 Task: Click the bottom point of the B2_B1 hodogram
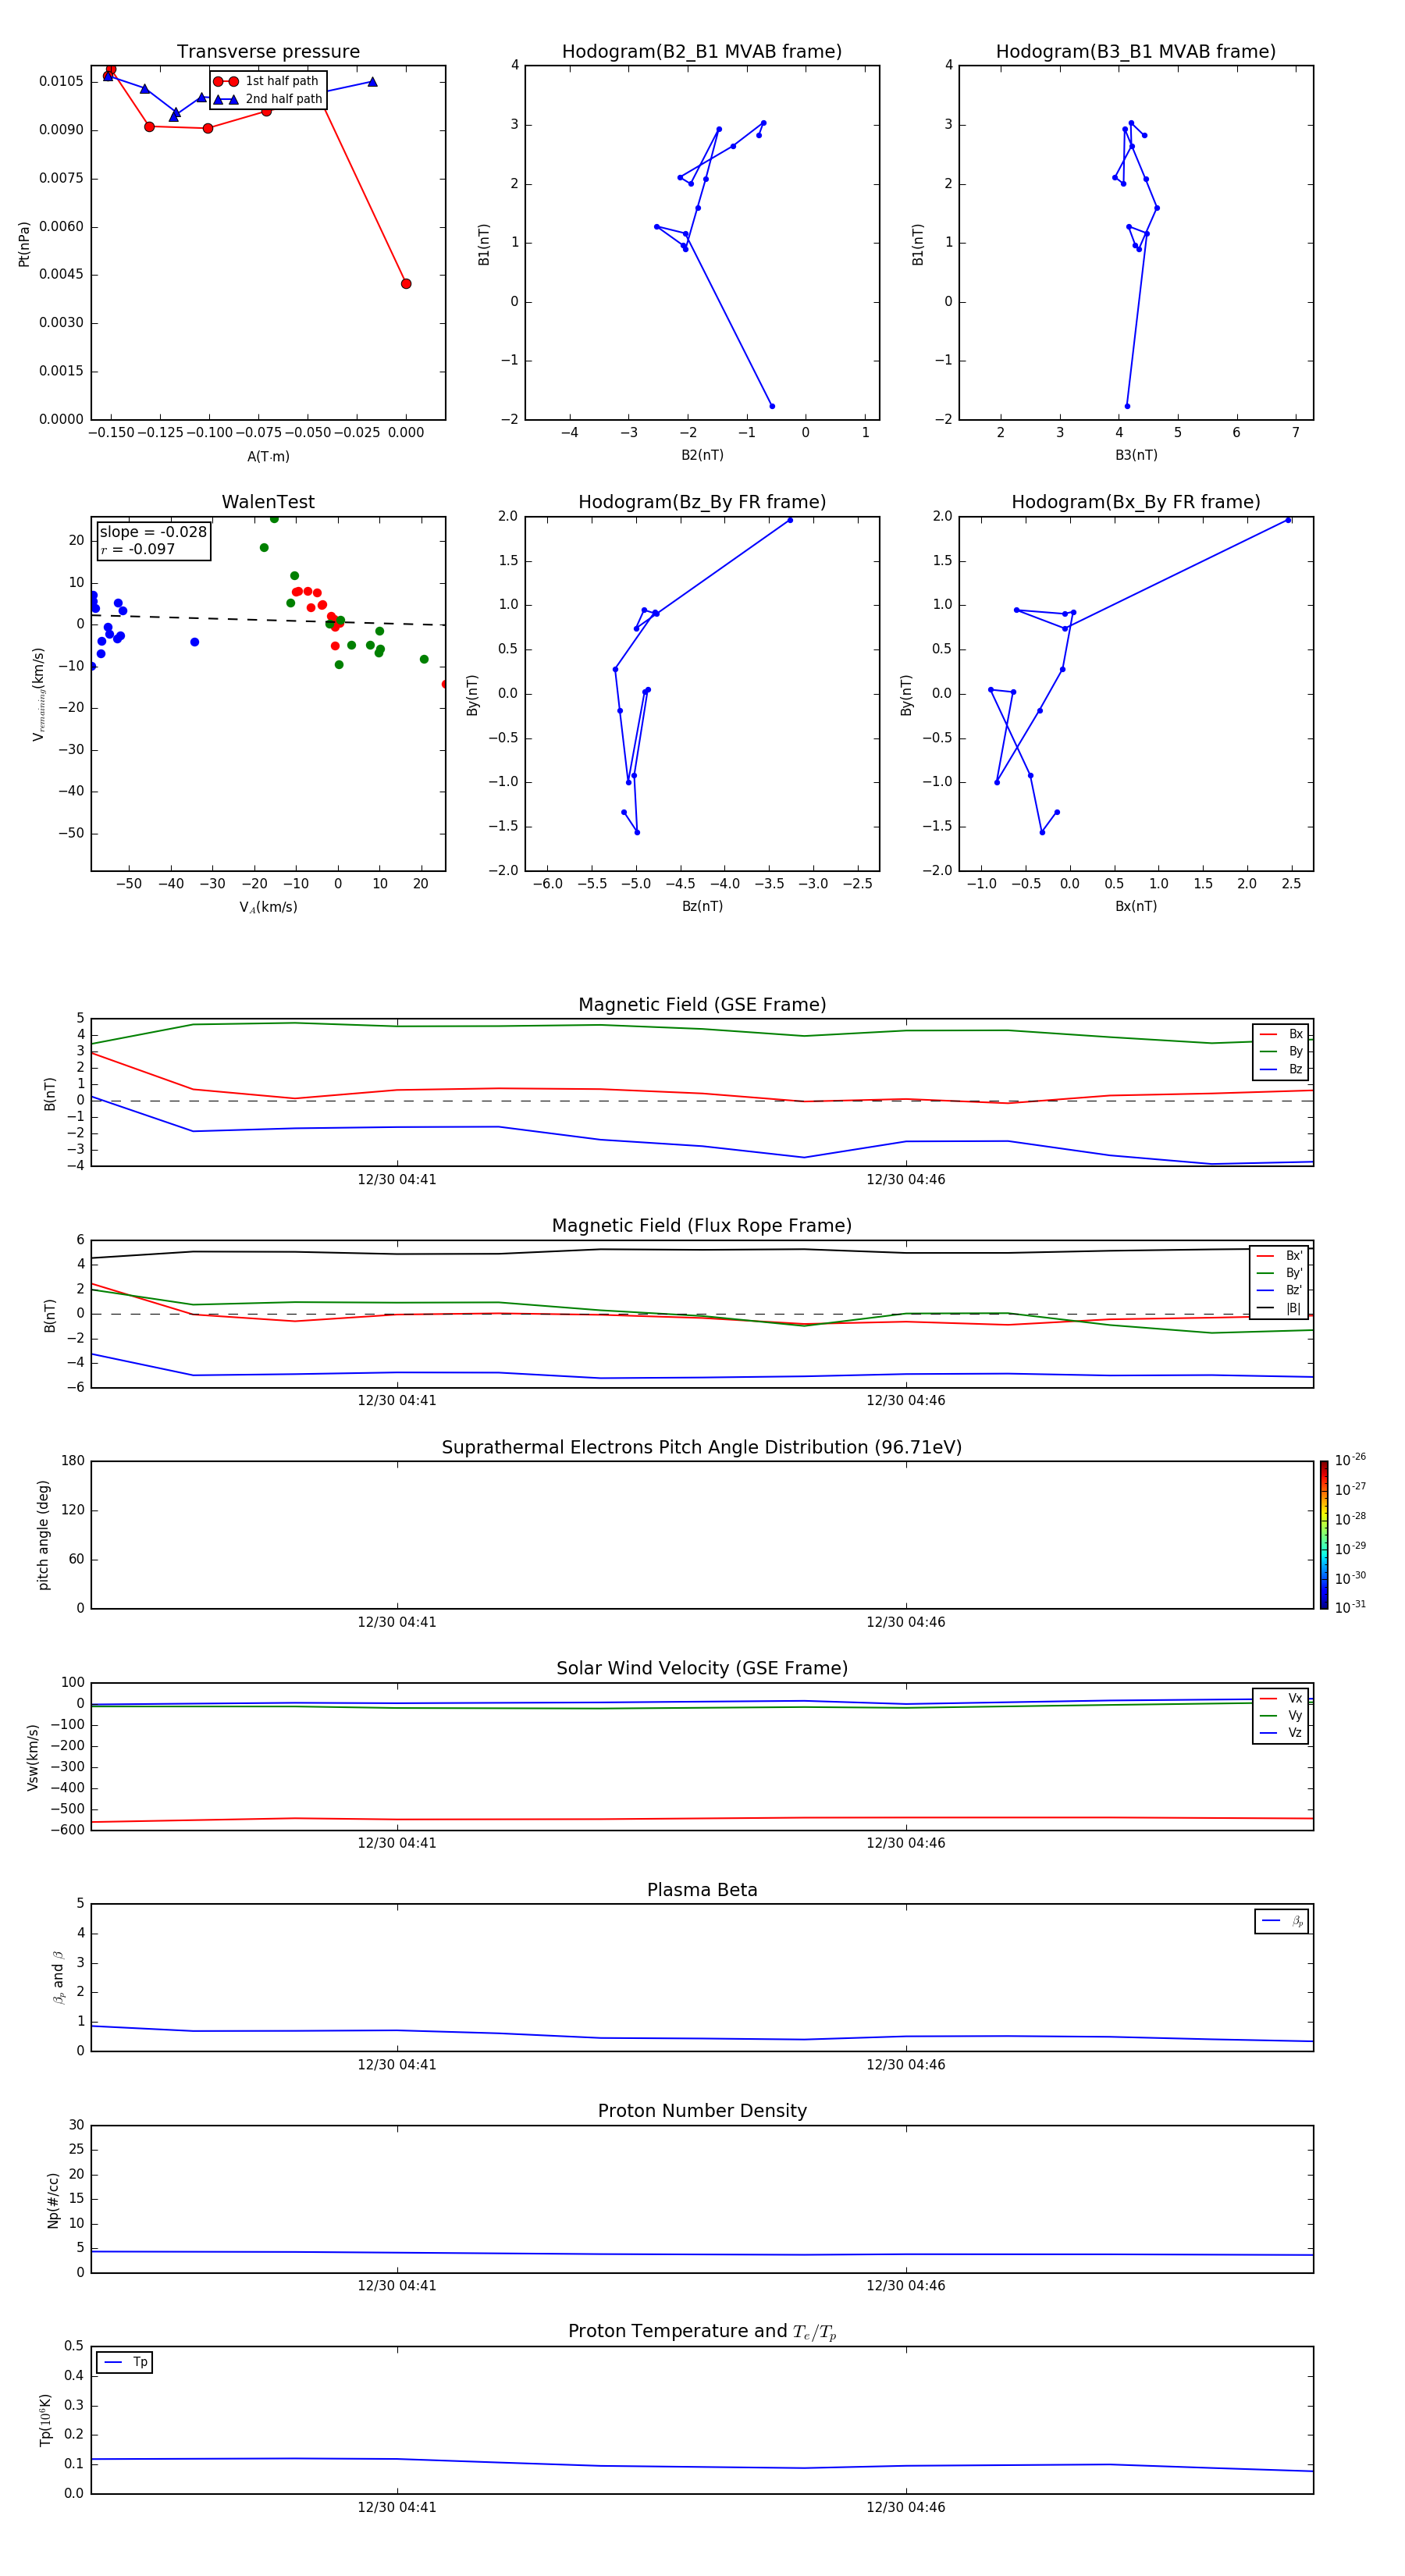[772, 406]
